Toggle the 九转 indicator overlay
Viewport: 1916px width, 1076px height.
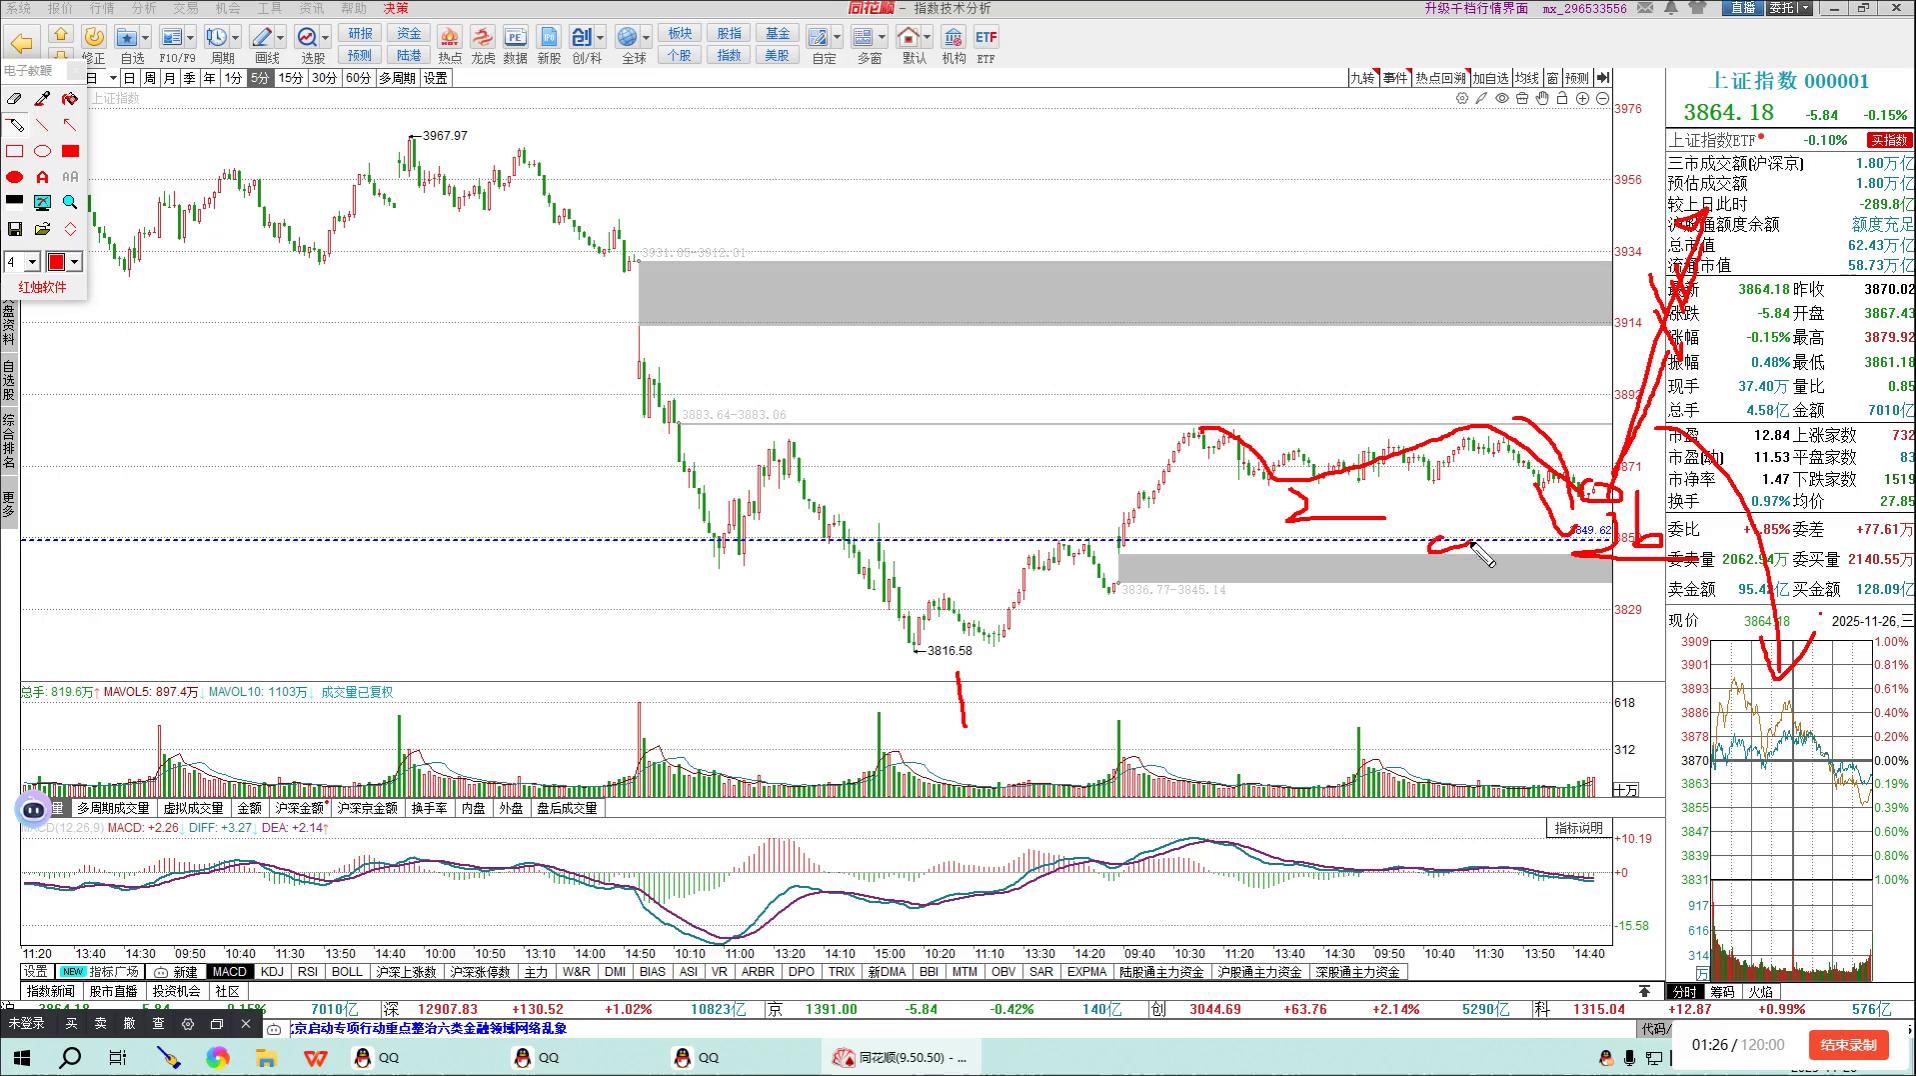pos(1362,78)
